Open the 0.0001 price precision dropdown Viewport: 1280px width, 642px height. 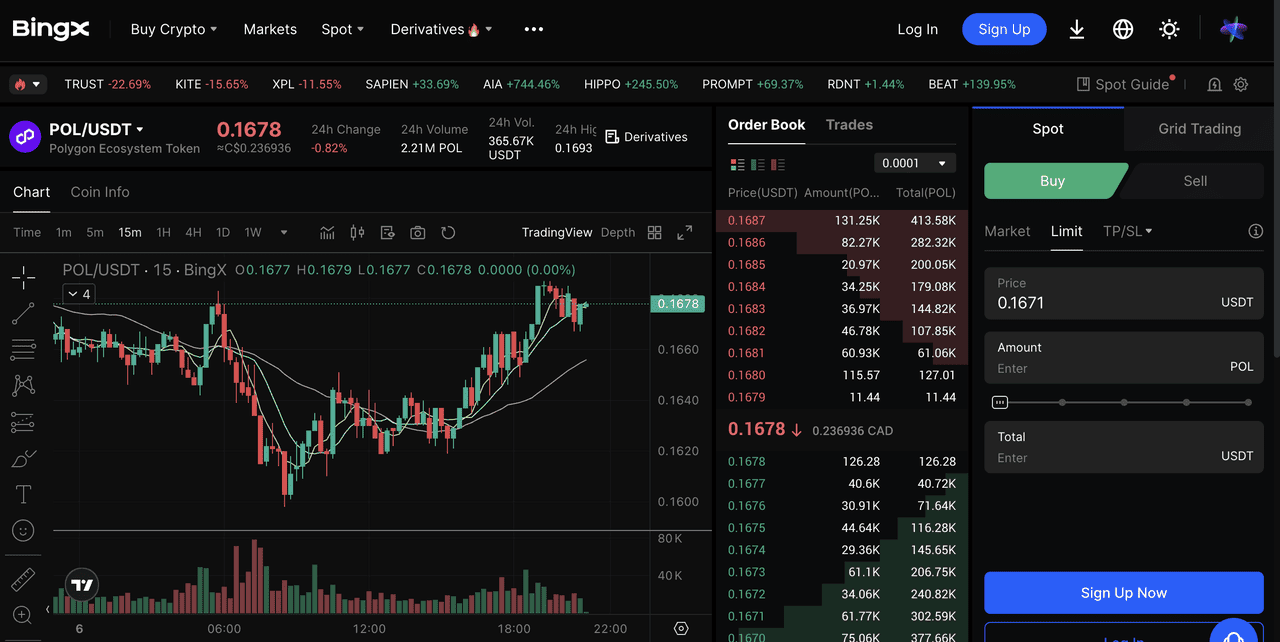(x=914, y=163)
